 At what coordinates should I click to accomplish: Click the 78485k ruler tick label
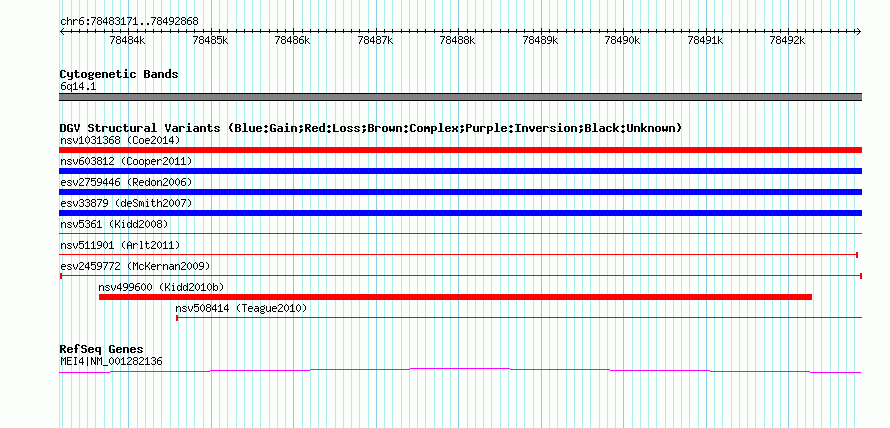[x=211, y=40]
